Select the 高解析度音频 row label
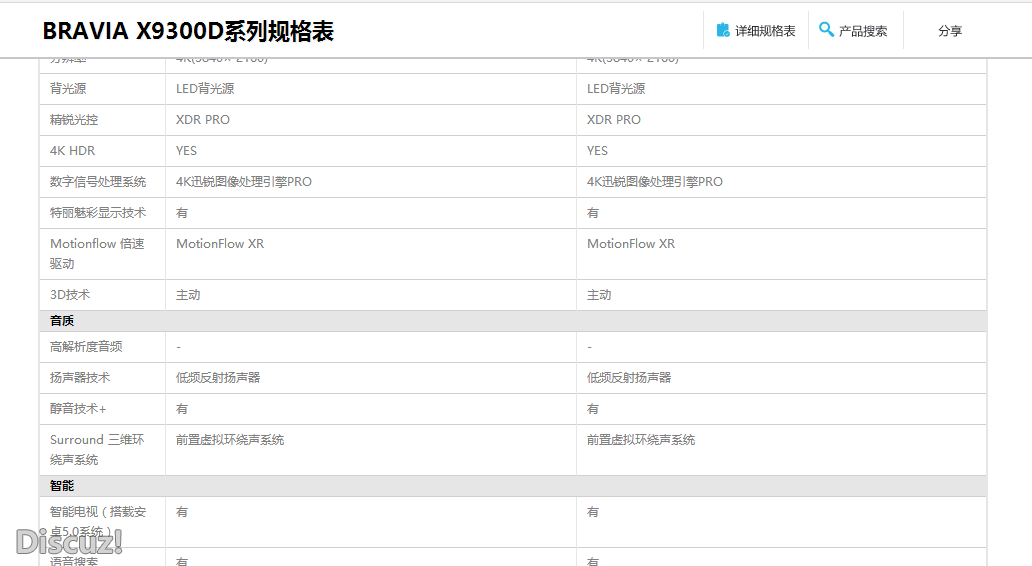The image size is (1032, 566). coord(86,347)
